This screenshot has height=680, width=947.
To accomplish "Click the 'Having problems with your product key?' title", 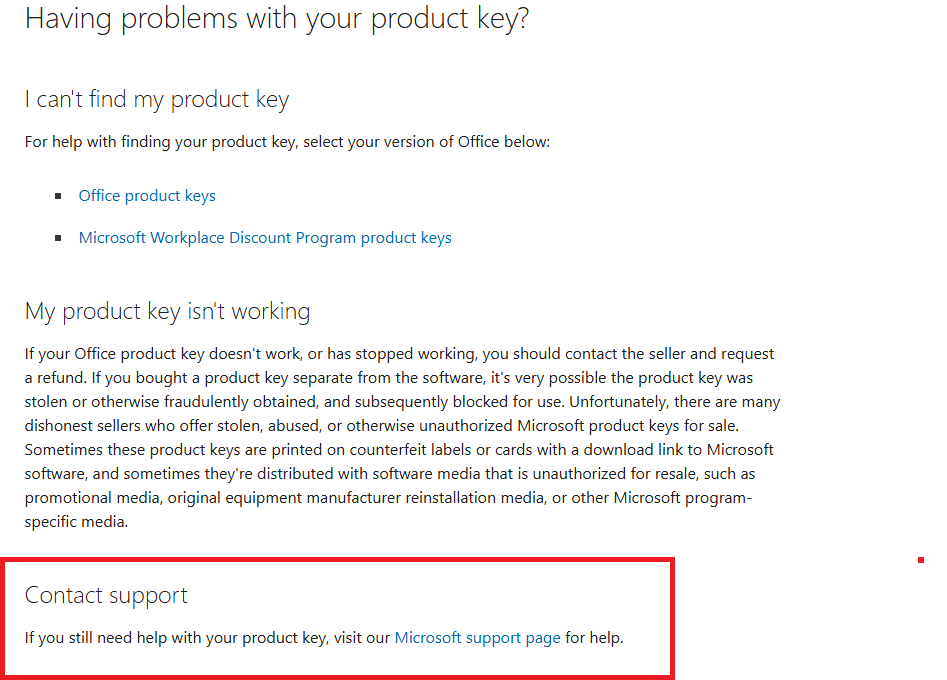I will [277, 19].
